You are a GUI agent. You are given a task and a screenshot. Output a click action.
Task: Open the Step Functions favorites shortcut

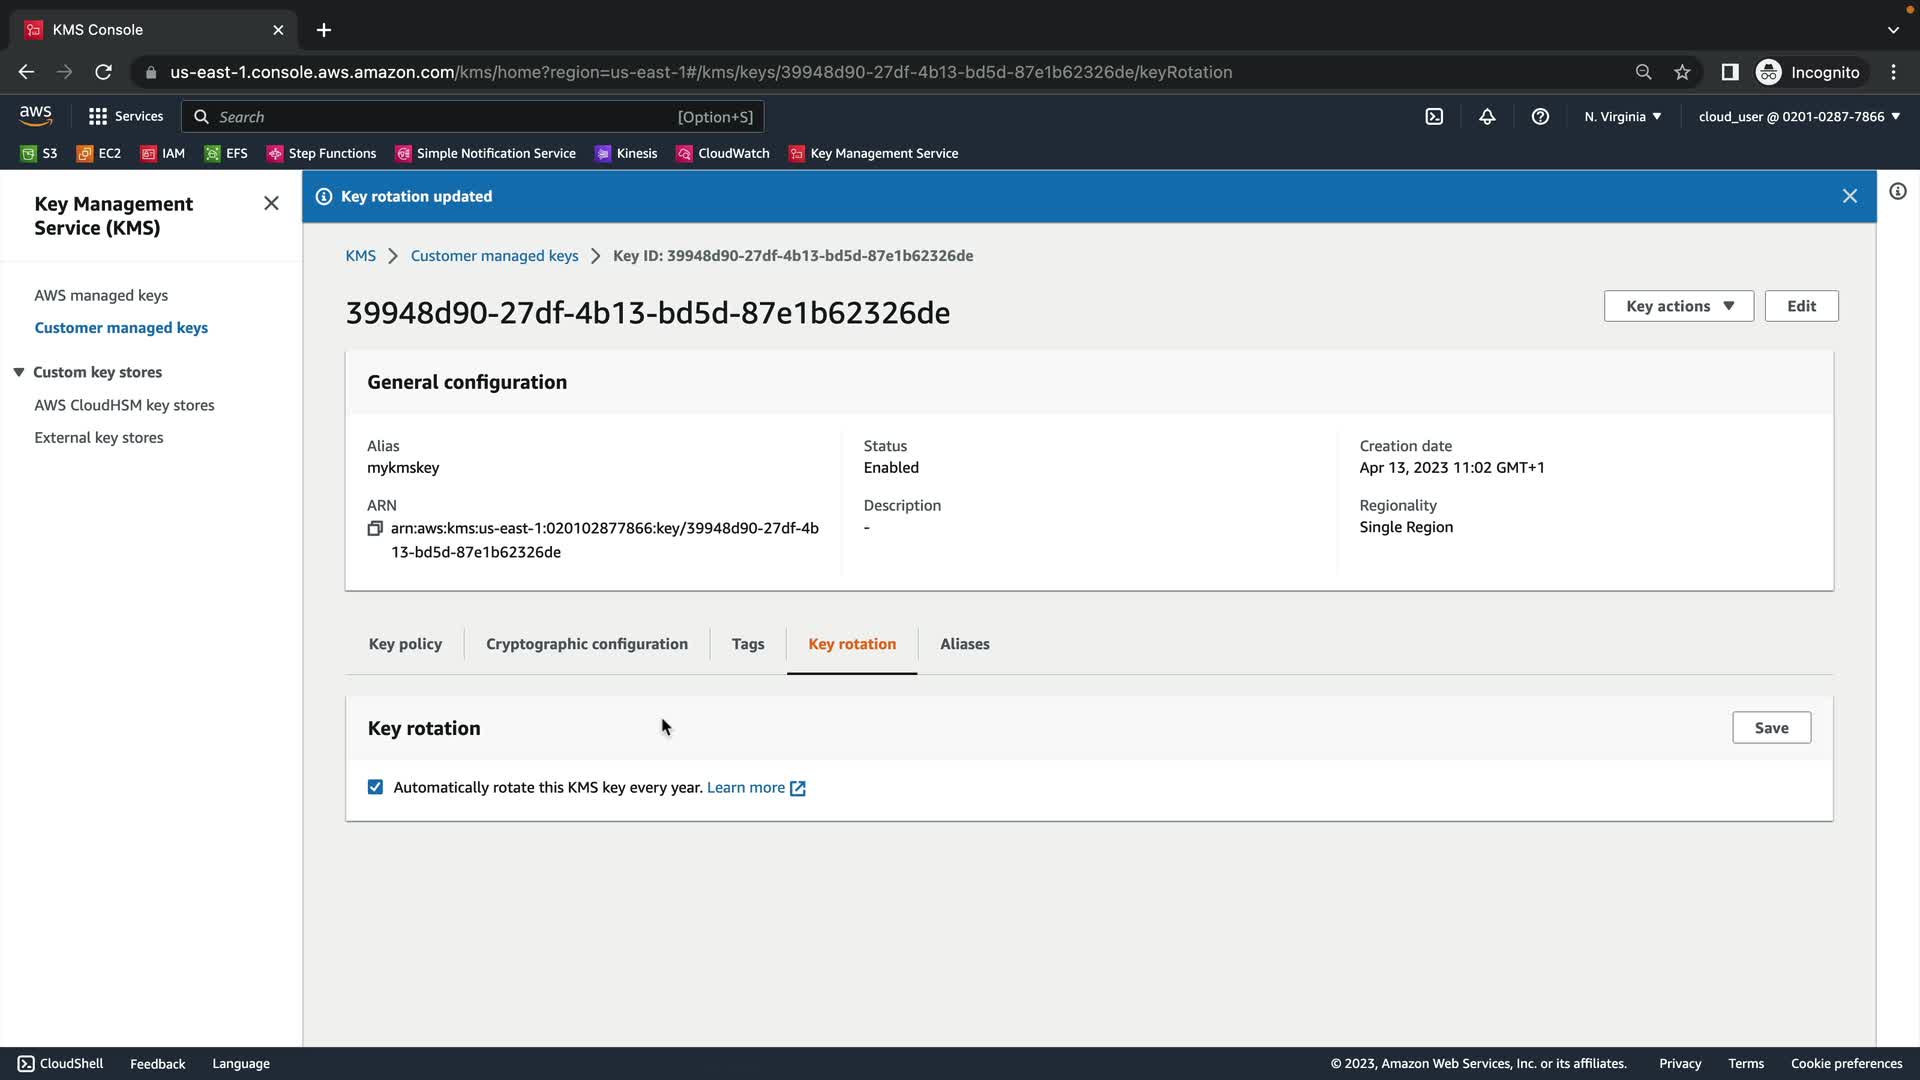coord(321,153)
